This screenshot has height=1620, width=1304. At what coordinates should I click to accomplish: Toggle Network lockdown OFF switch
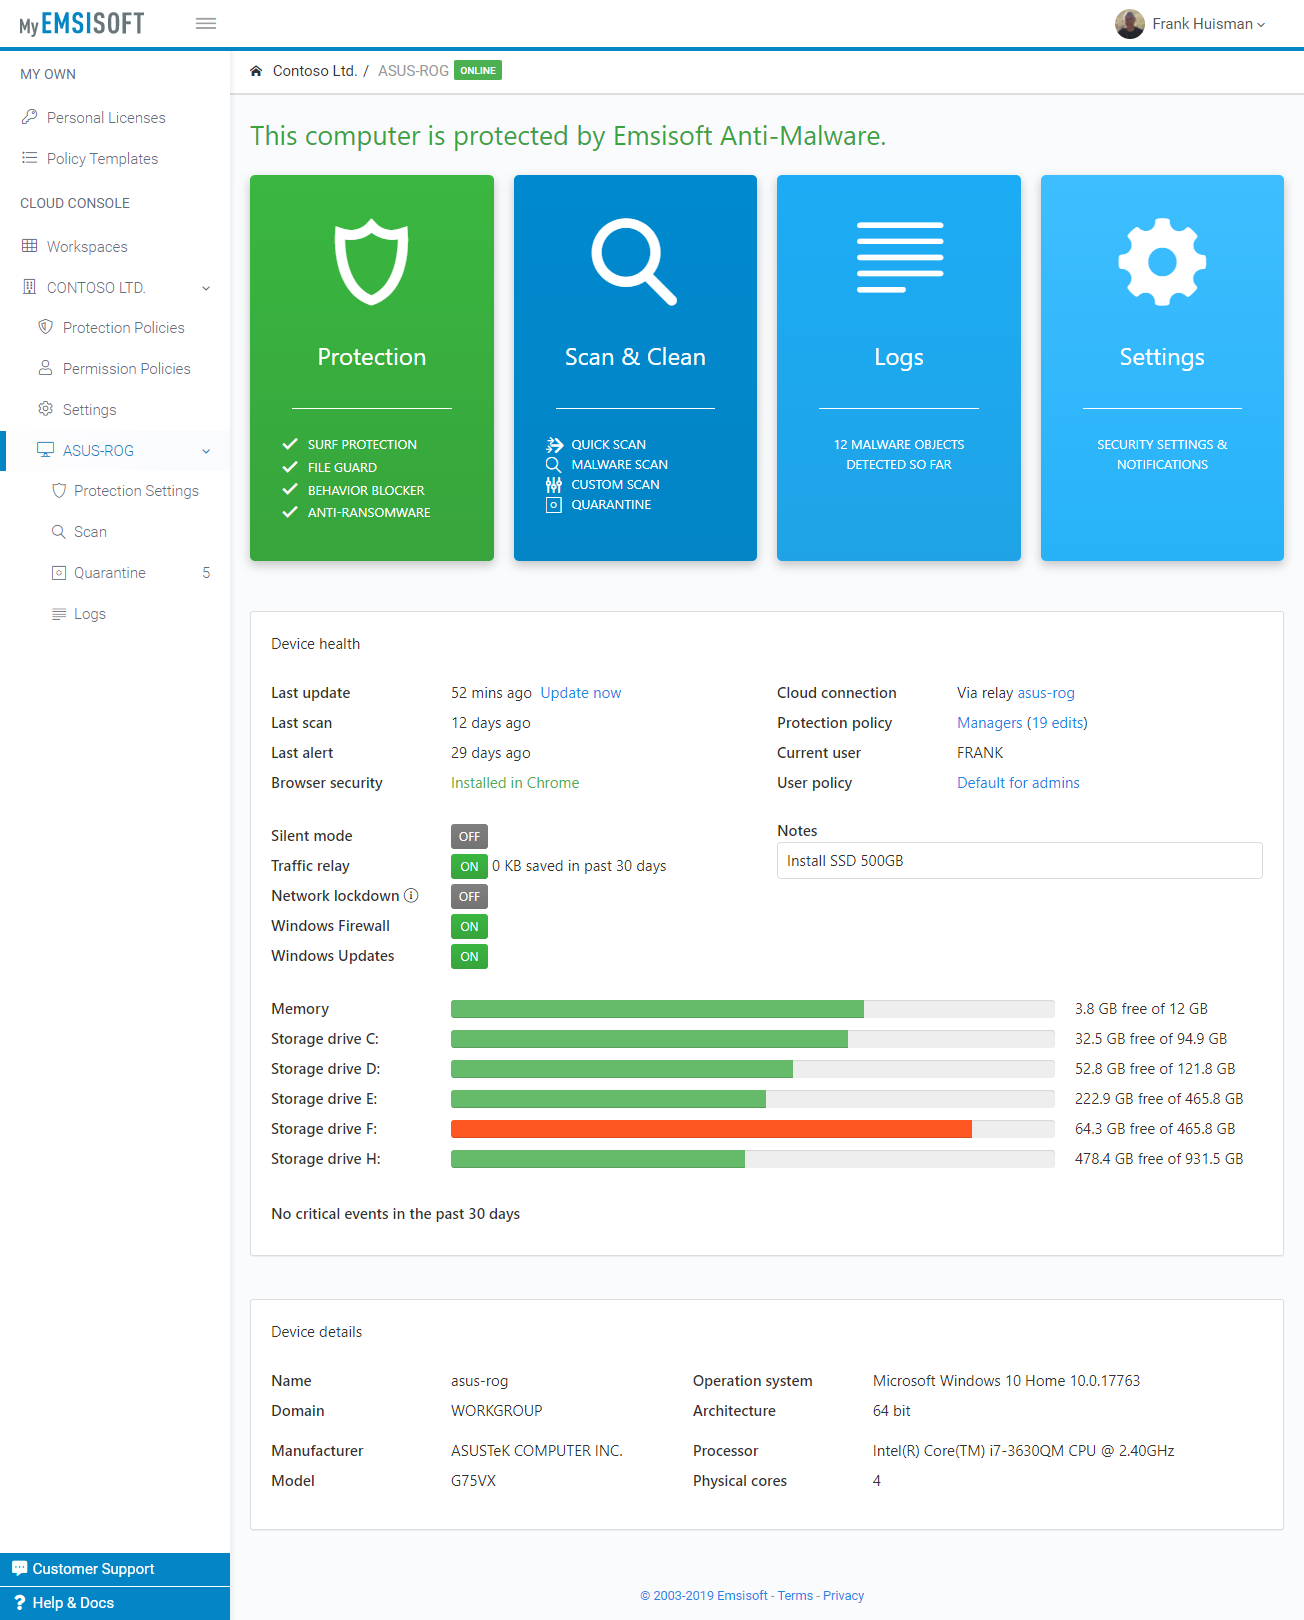[x=469, y=897]
